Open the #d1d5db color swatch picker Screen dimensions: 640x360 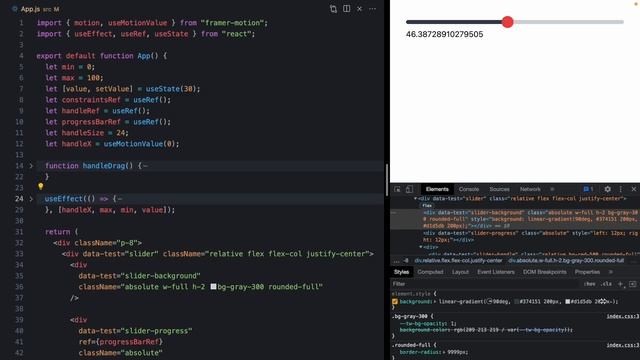567,302
